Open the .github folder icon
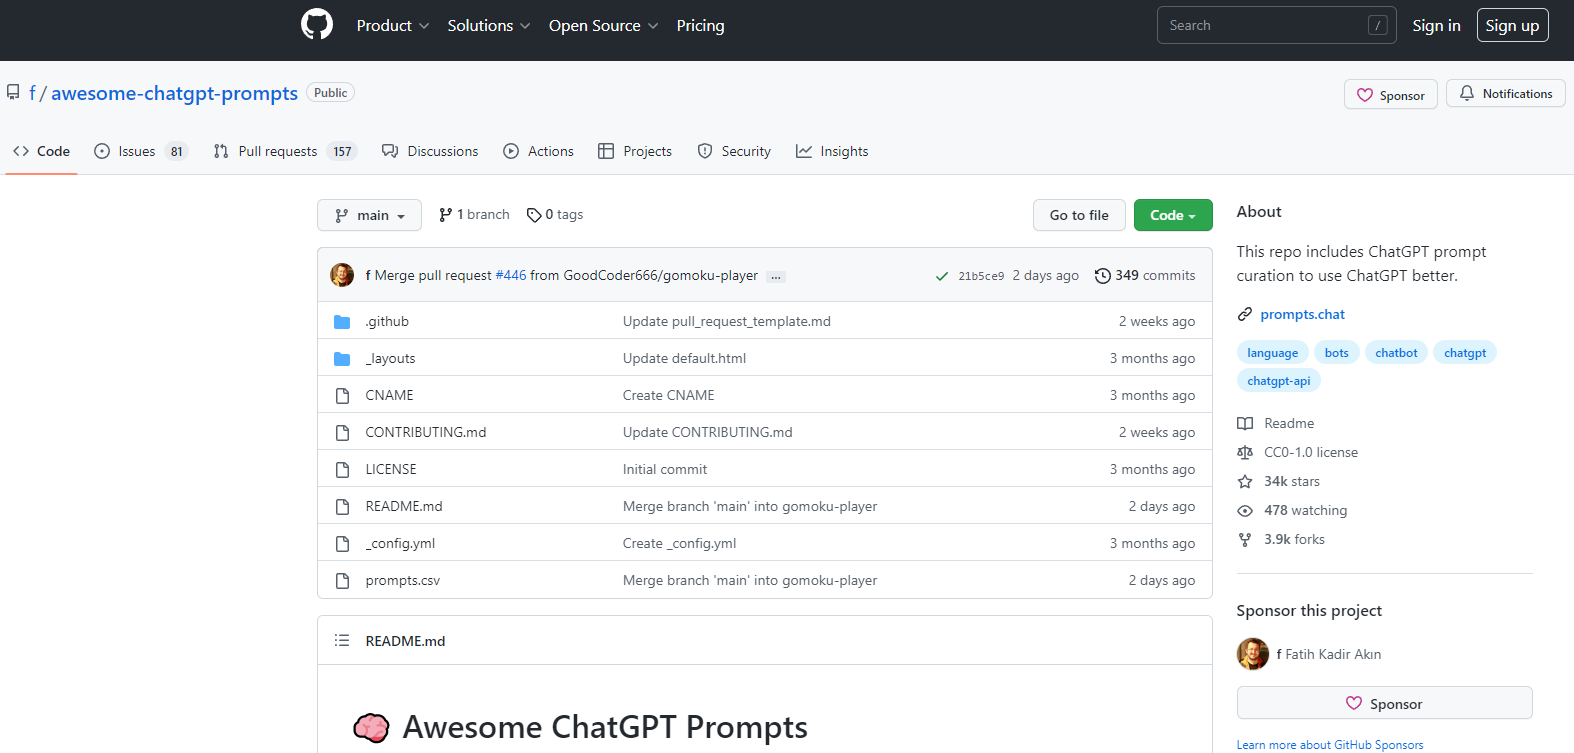Screen dimensions: 1574x753 coord(342,322)
